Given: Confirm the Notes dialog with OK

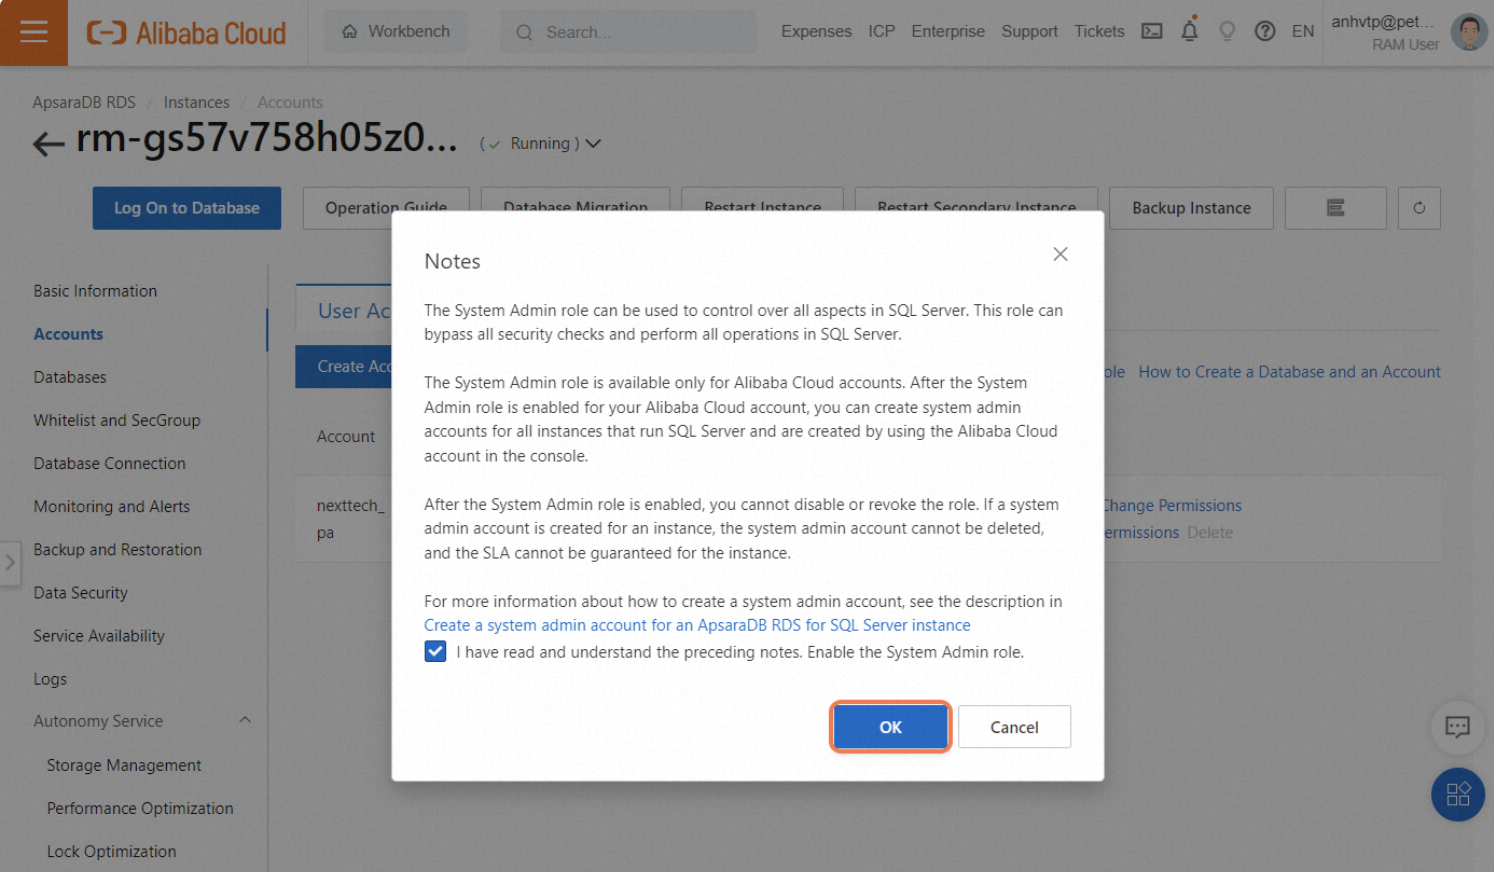Looking at the screenshot, I should coord(890,727).
